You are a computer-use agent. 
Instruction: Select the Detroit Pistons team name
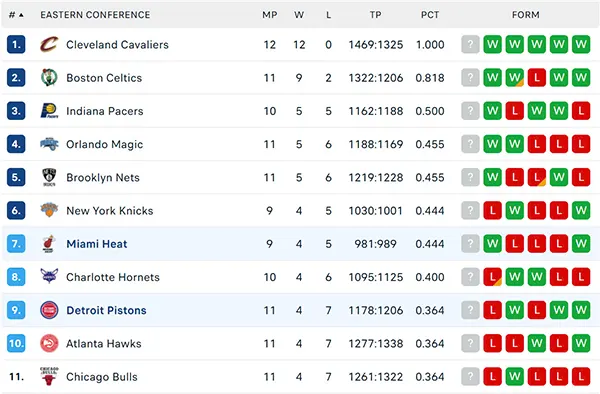click(106, 310)
